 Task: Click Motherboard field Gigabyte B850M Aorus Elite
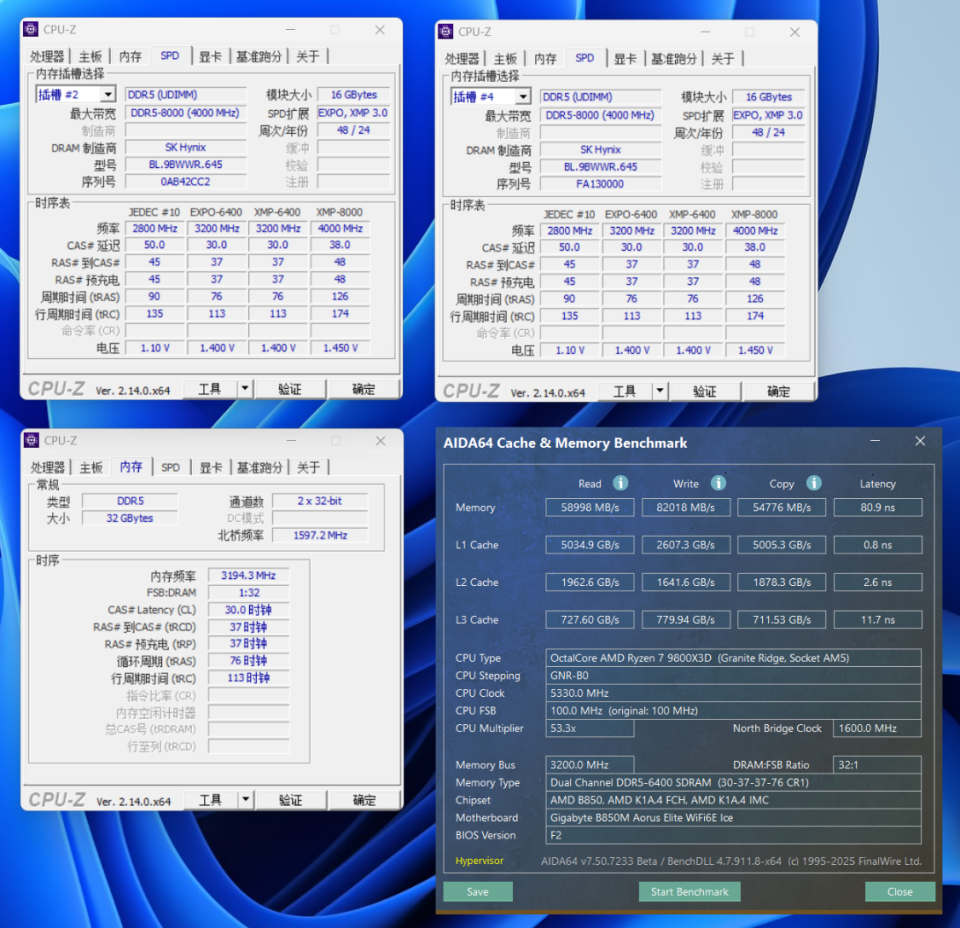[x=733, y=818]
